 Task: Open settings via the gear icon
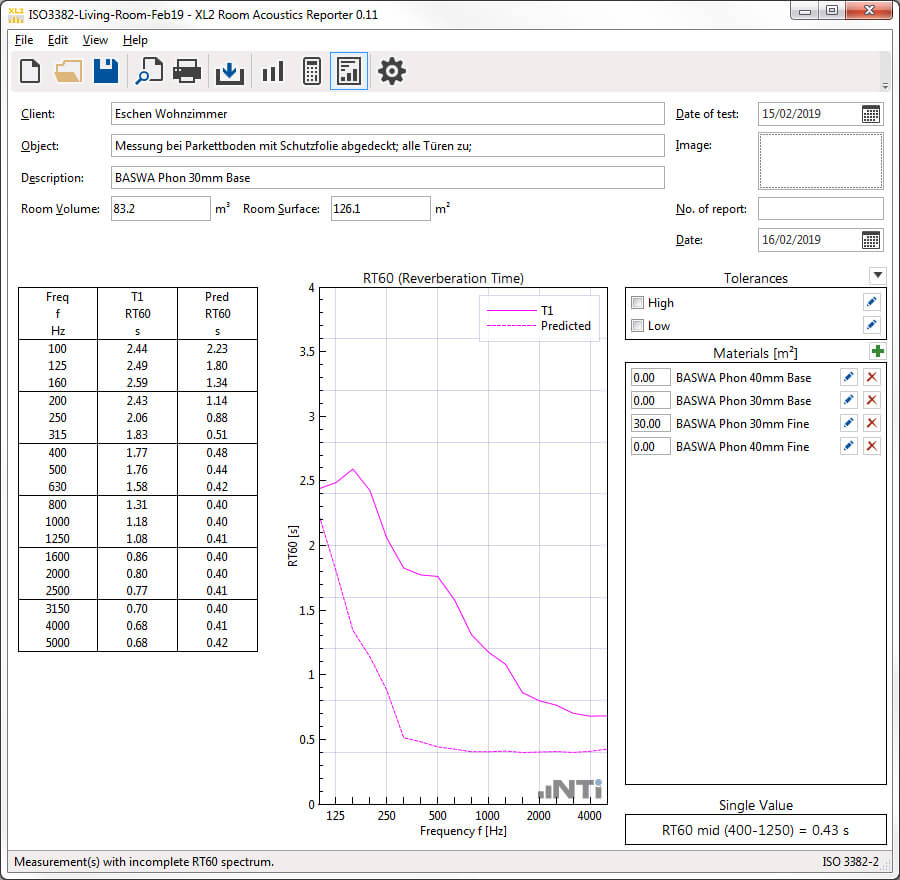[x=391, y=71]
